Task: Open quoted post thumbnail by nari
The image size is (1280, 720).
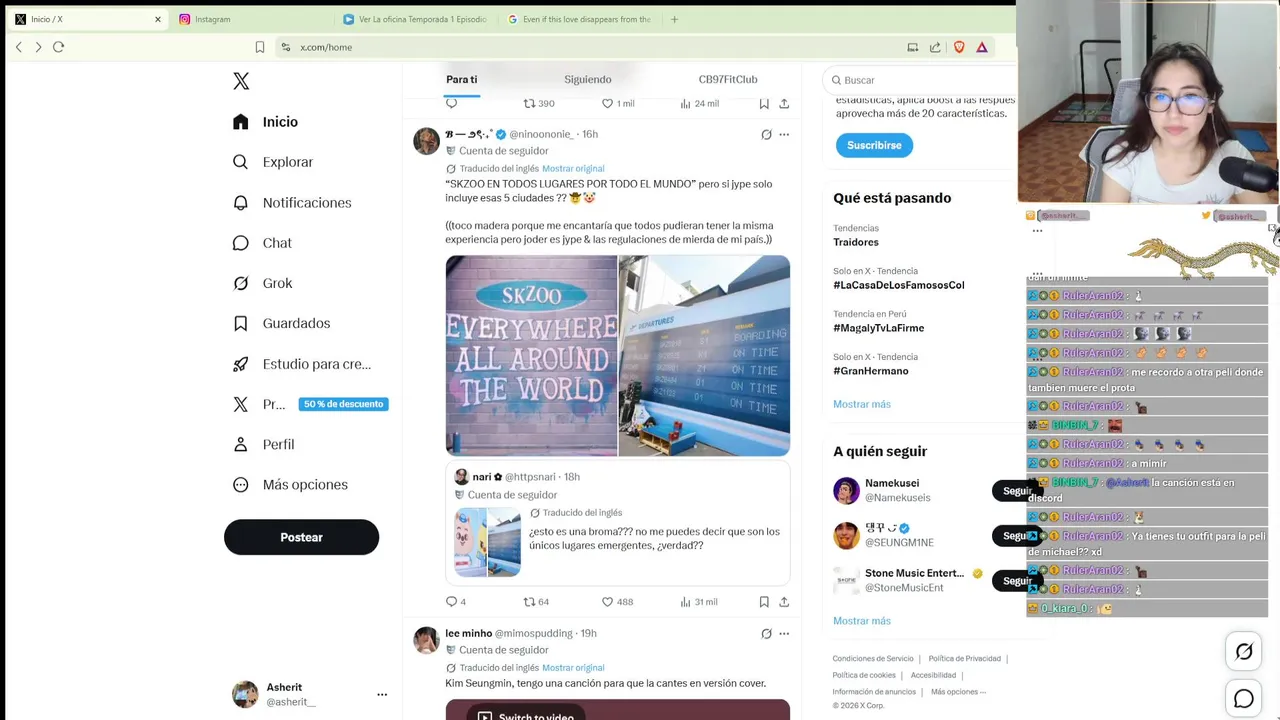Action: [488, 542]
